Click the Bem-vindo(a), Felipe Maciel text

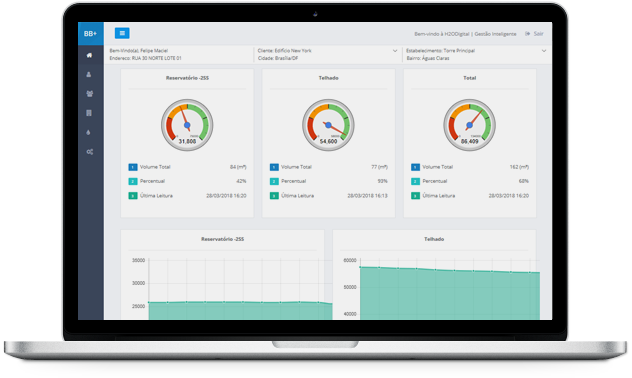point(139,51)
